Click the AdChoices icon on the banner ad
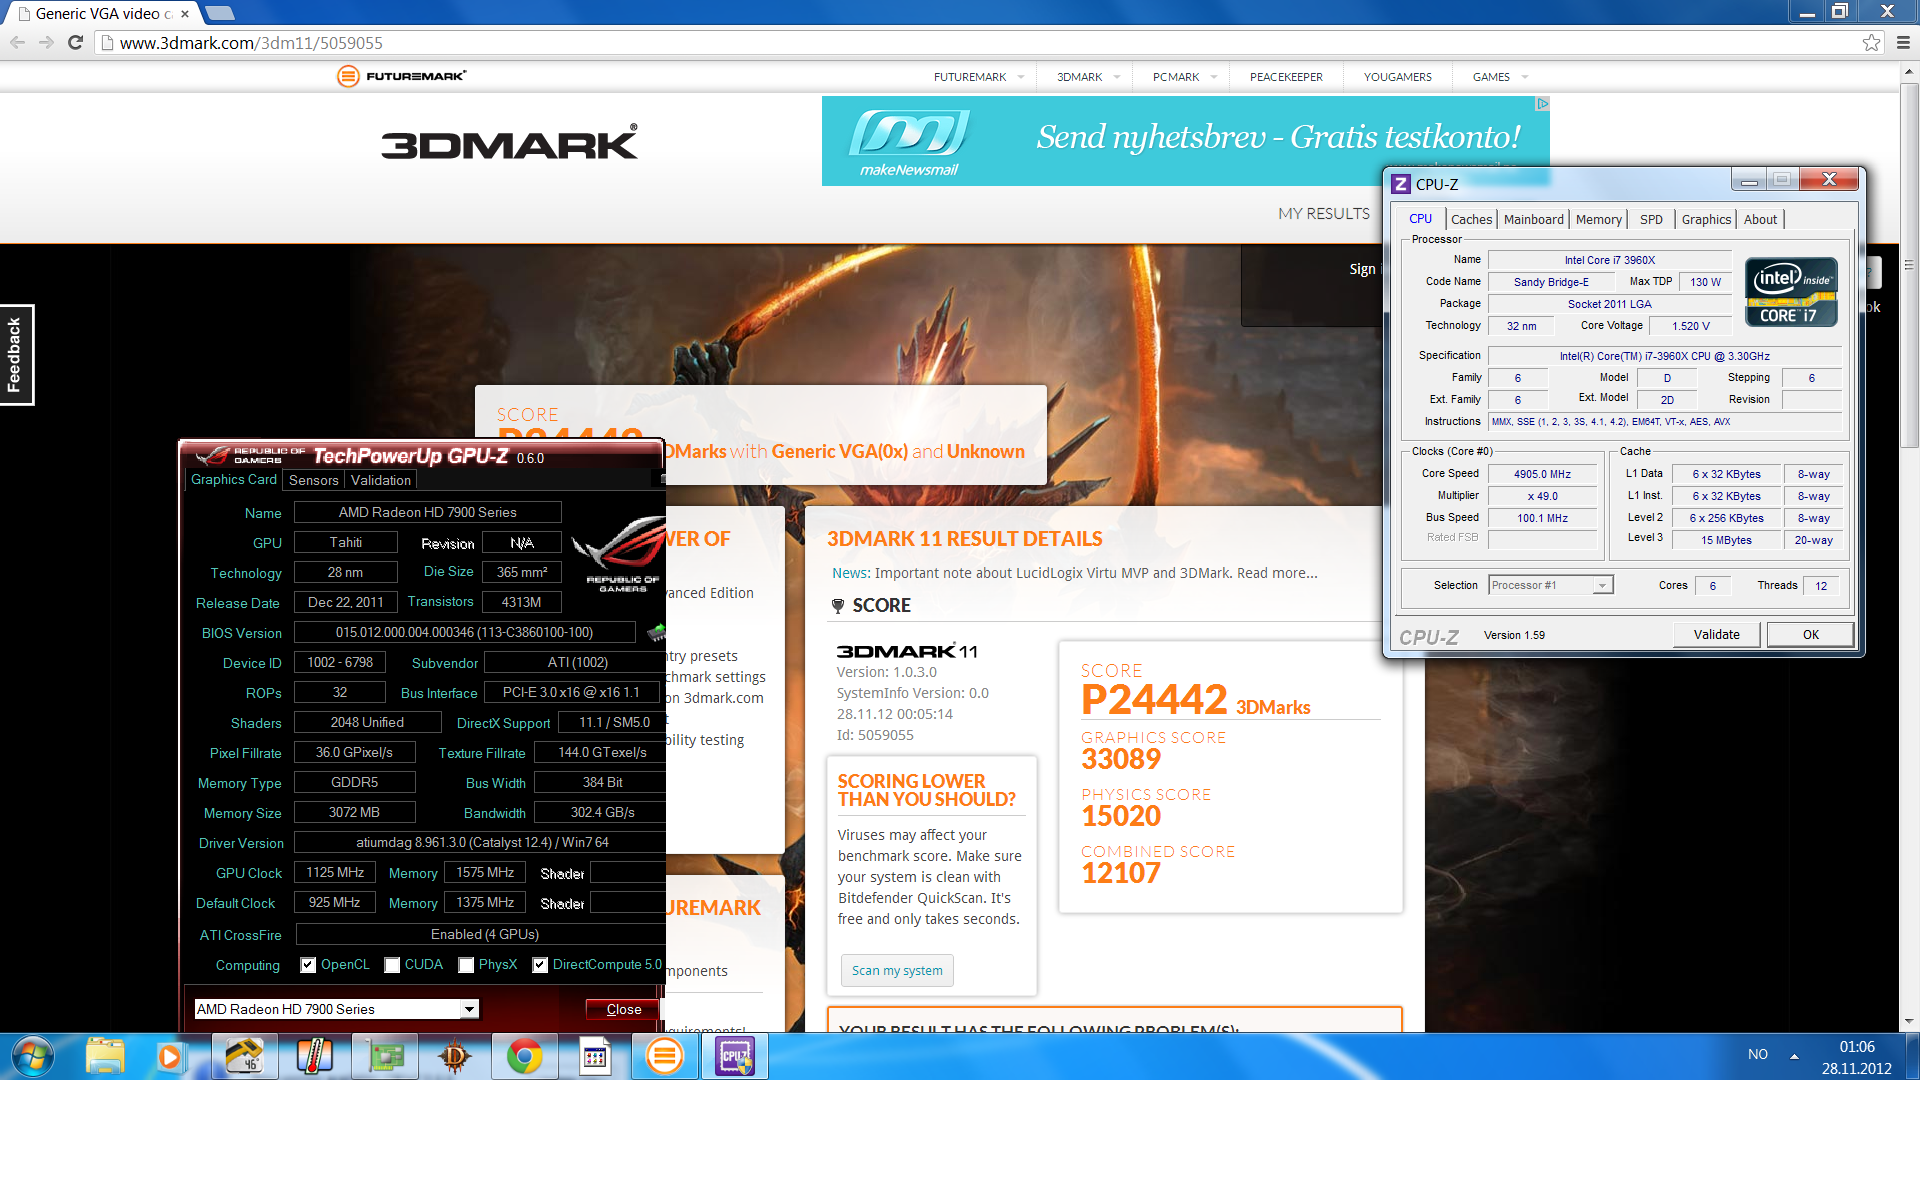The width and height of the screenshot is (1920, 1196). [x=1542, y=103]
